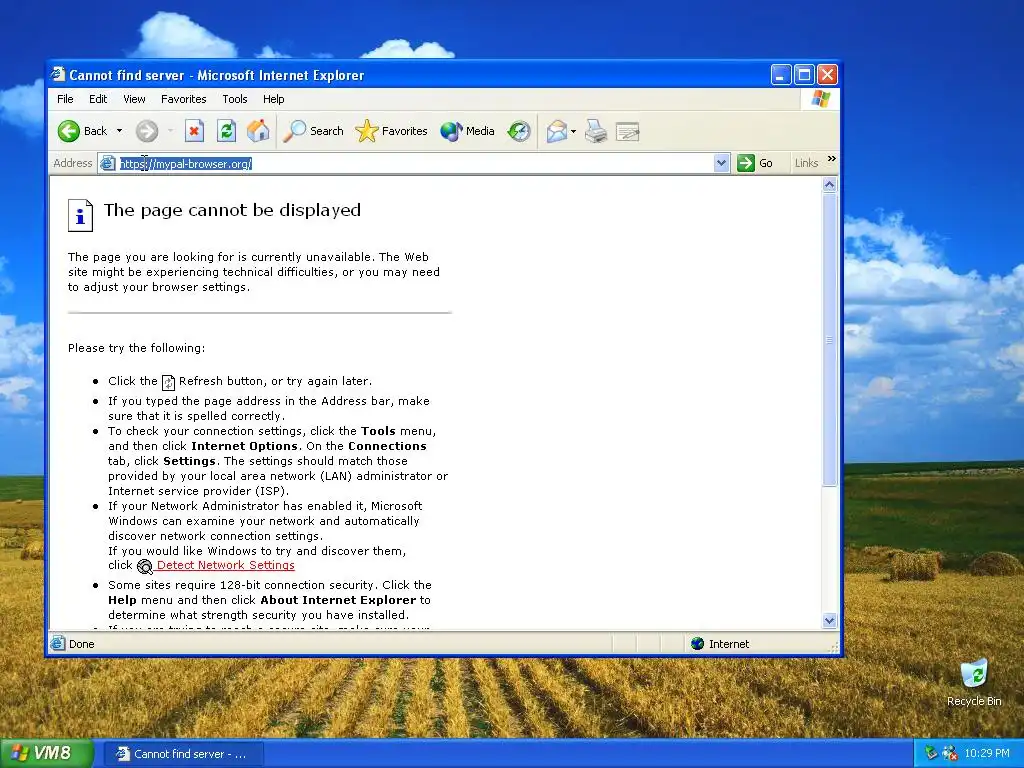The image size is (1024, 768).
Task: Click the address bar URL field
Action: [415, 164]
